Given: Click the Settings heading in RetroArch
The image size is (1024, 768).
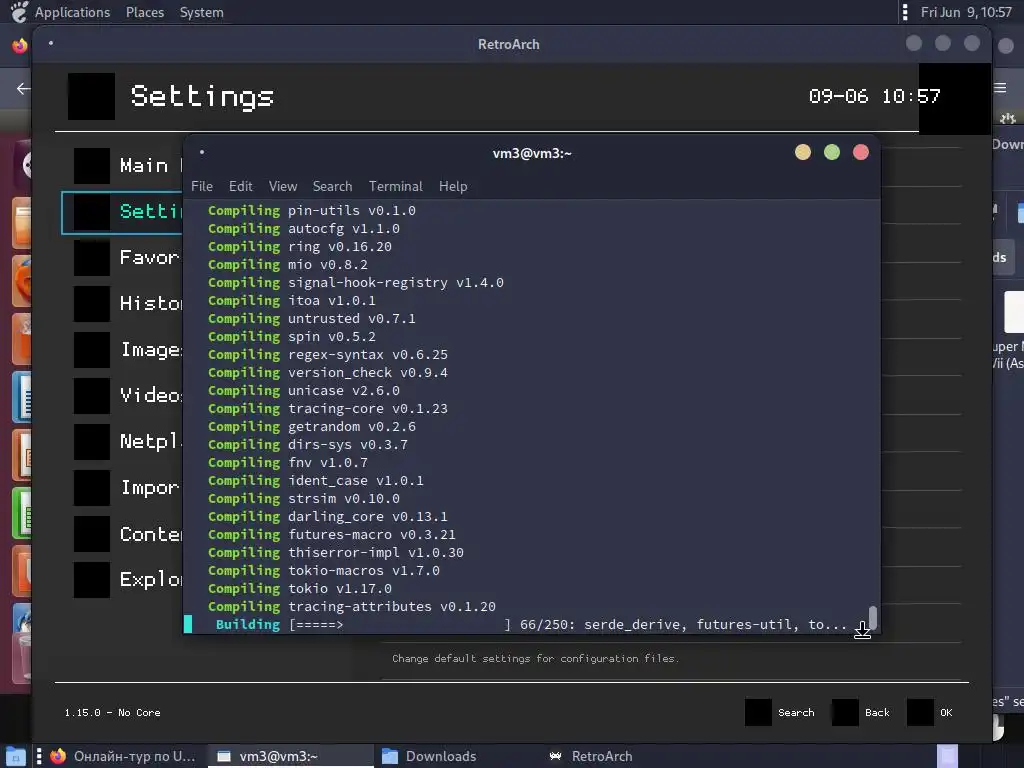Looking at the screenshot, I should (x=202, y=97).
